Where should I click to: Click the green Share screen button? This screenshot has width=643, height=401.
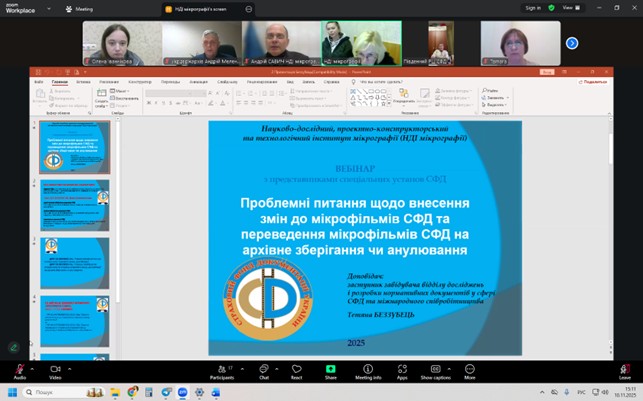(330, 370)
